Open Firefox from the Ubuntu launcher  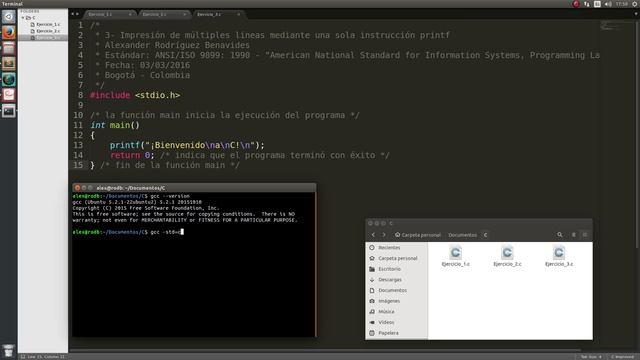[x=9, y=32]
